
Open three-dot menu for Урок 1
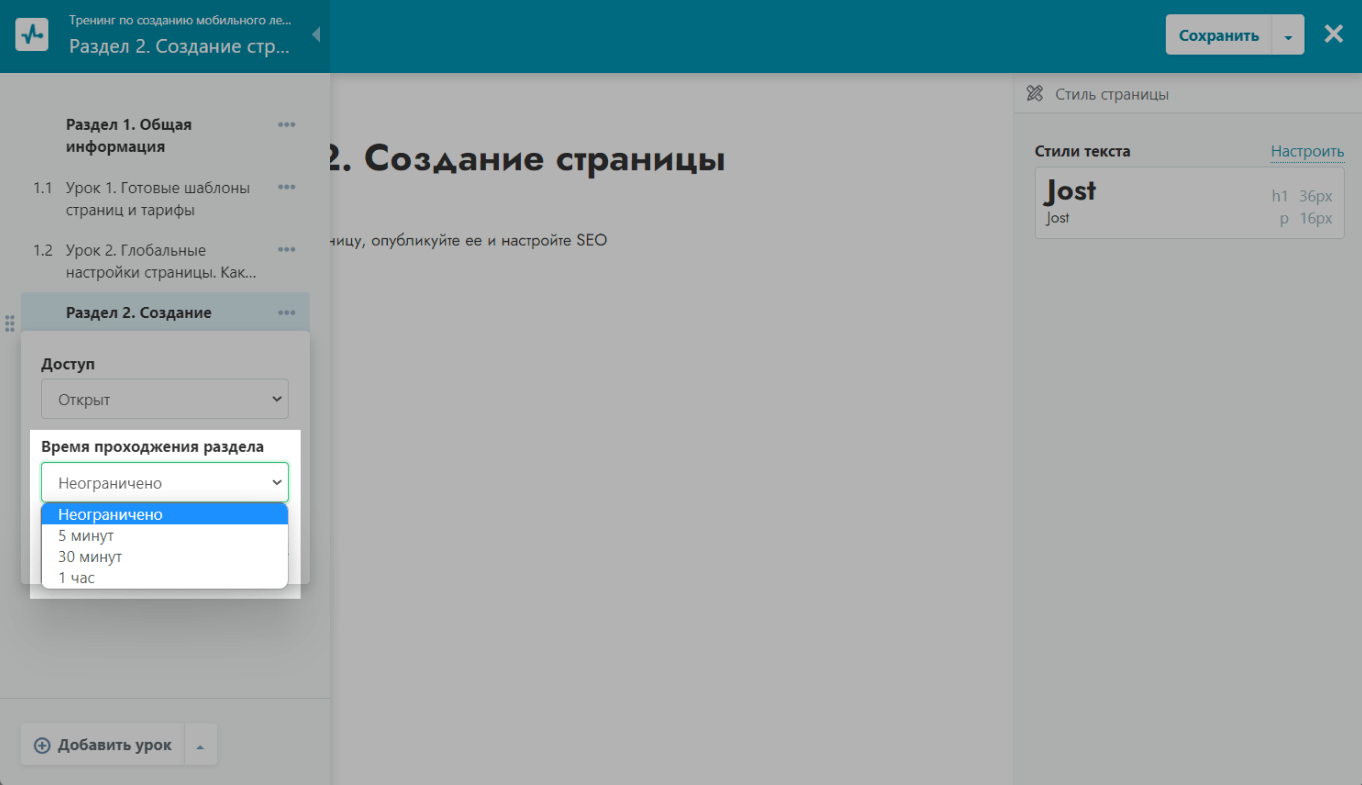click(287, 188)
